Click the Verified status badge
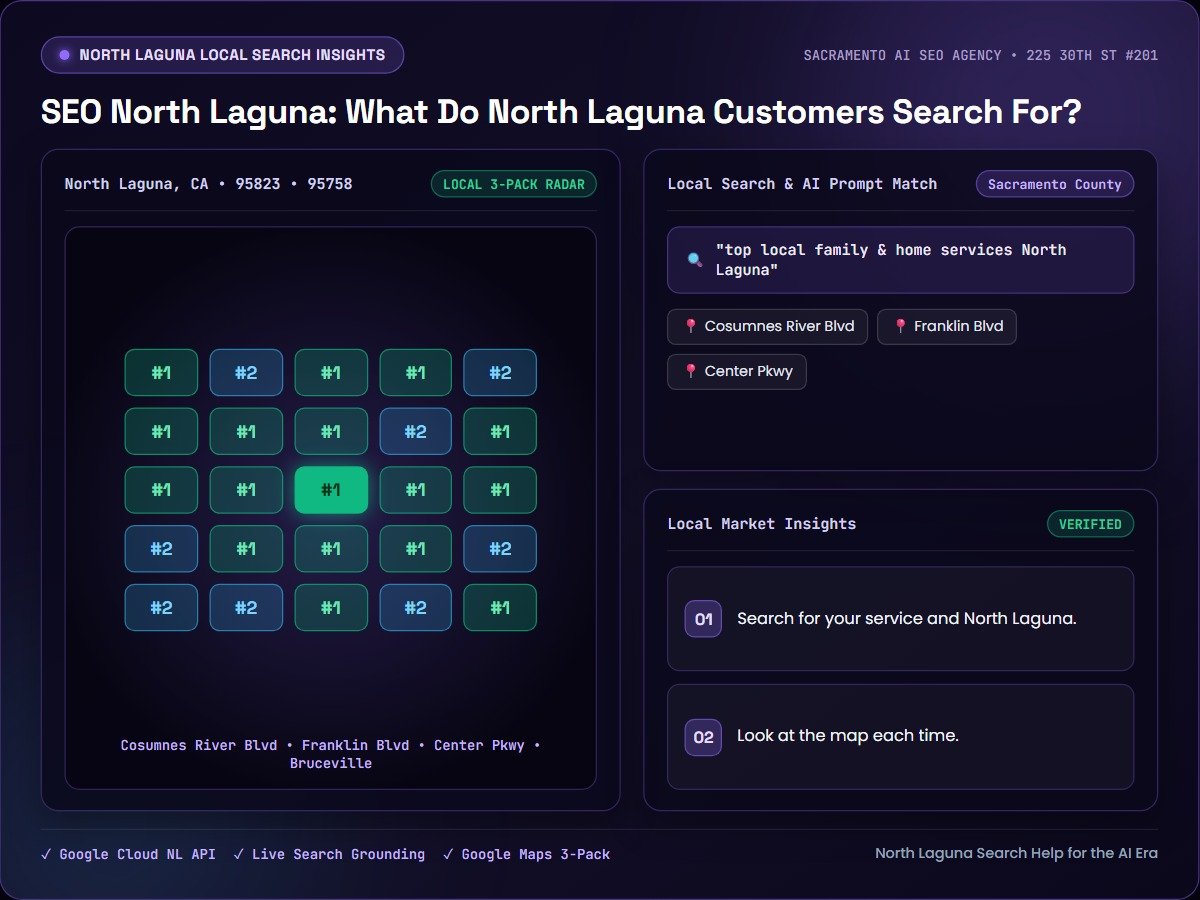This screenshot has height=900, width=1200. coord(1090,524)
